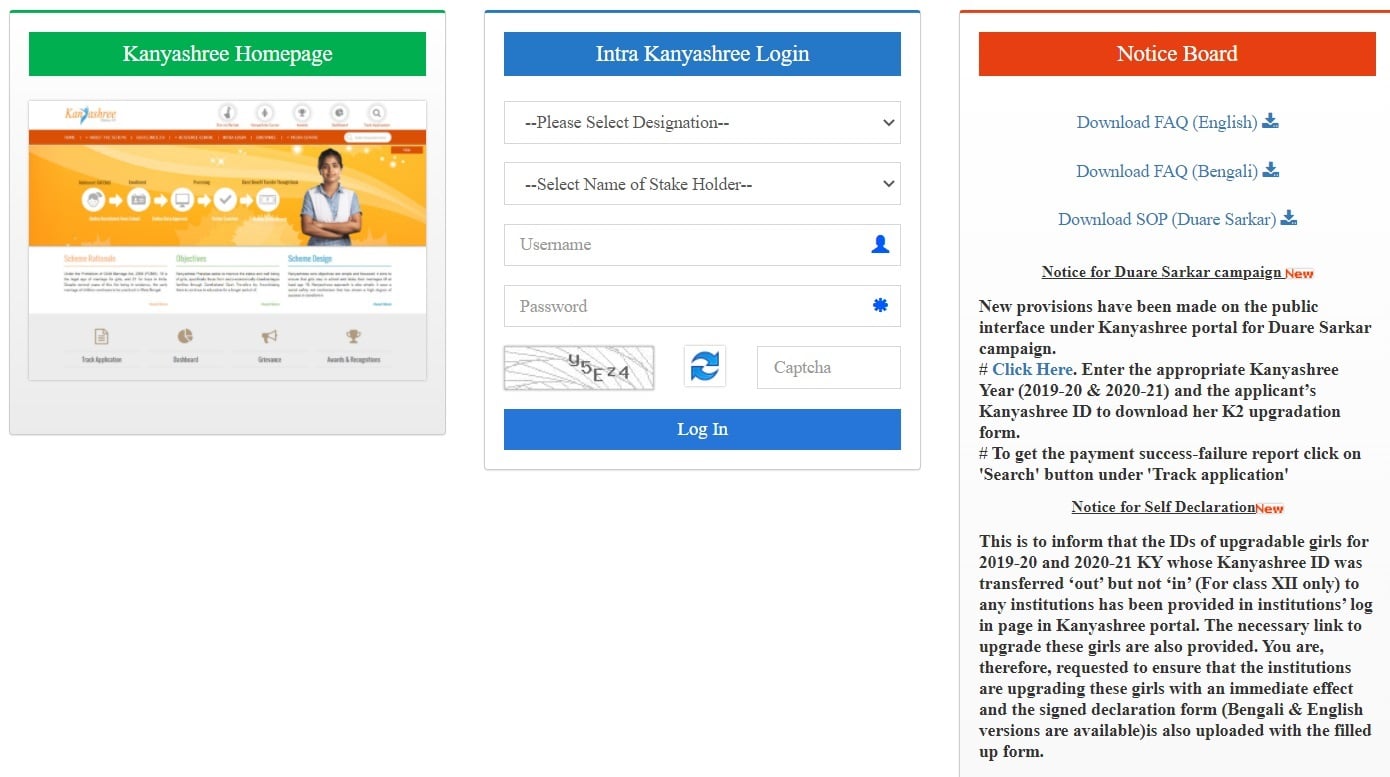Click the Grievance megaphone icon in homepage preview
Screen dimensions: 1390x777
(x=269, y=337)
